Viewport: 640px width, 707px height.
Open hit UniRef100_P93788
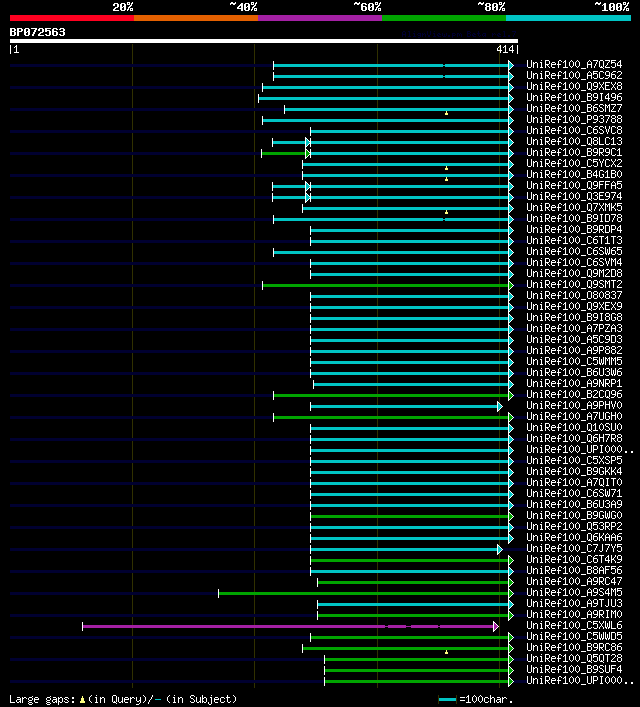point(574,119)
